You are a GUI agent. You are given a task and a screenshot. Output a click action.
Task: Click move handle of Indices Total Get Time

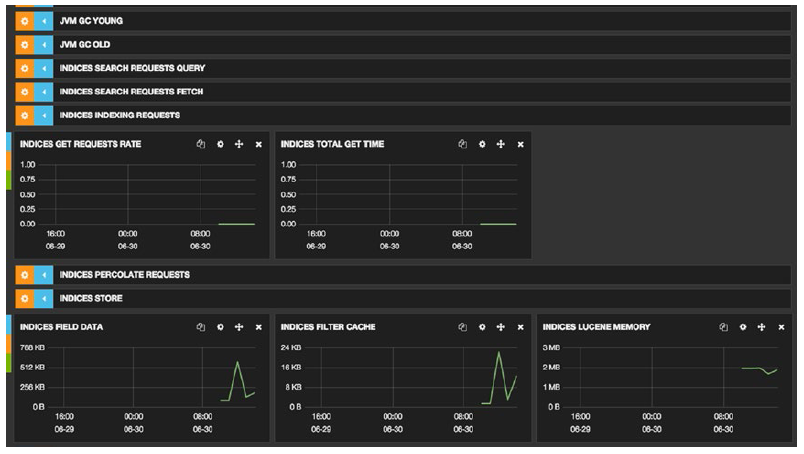[x=500, y=144]
